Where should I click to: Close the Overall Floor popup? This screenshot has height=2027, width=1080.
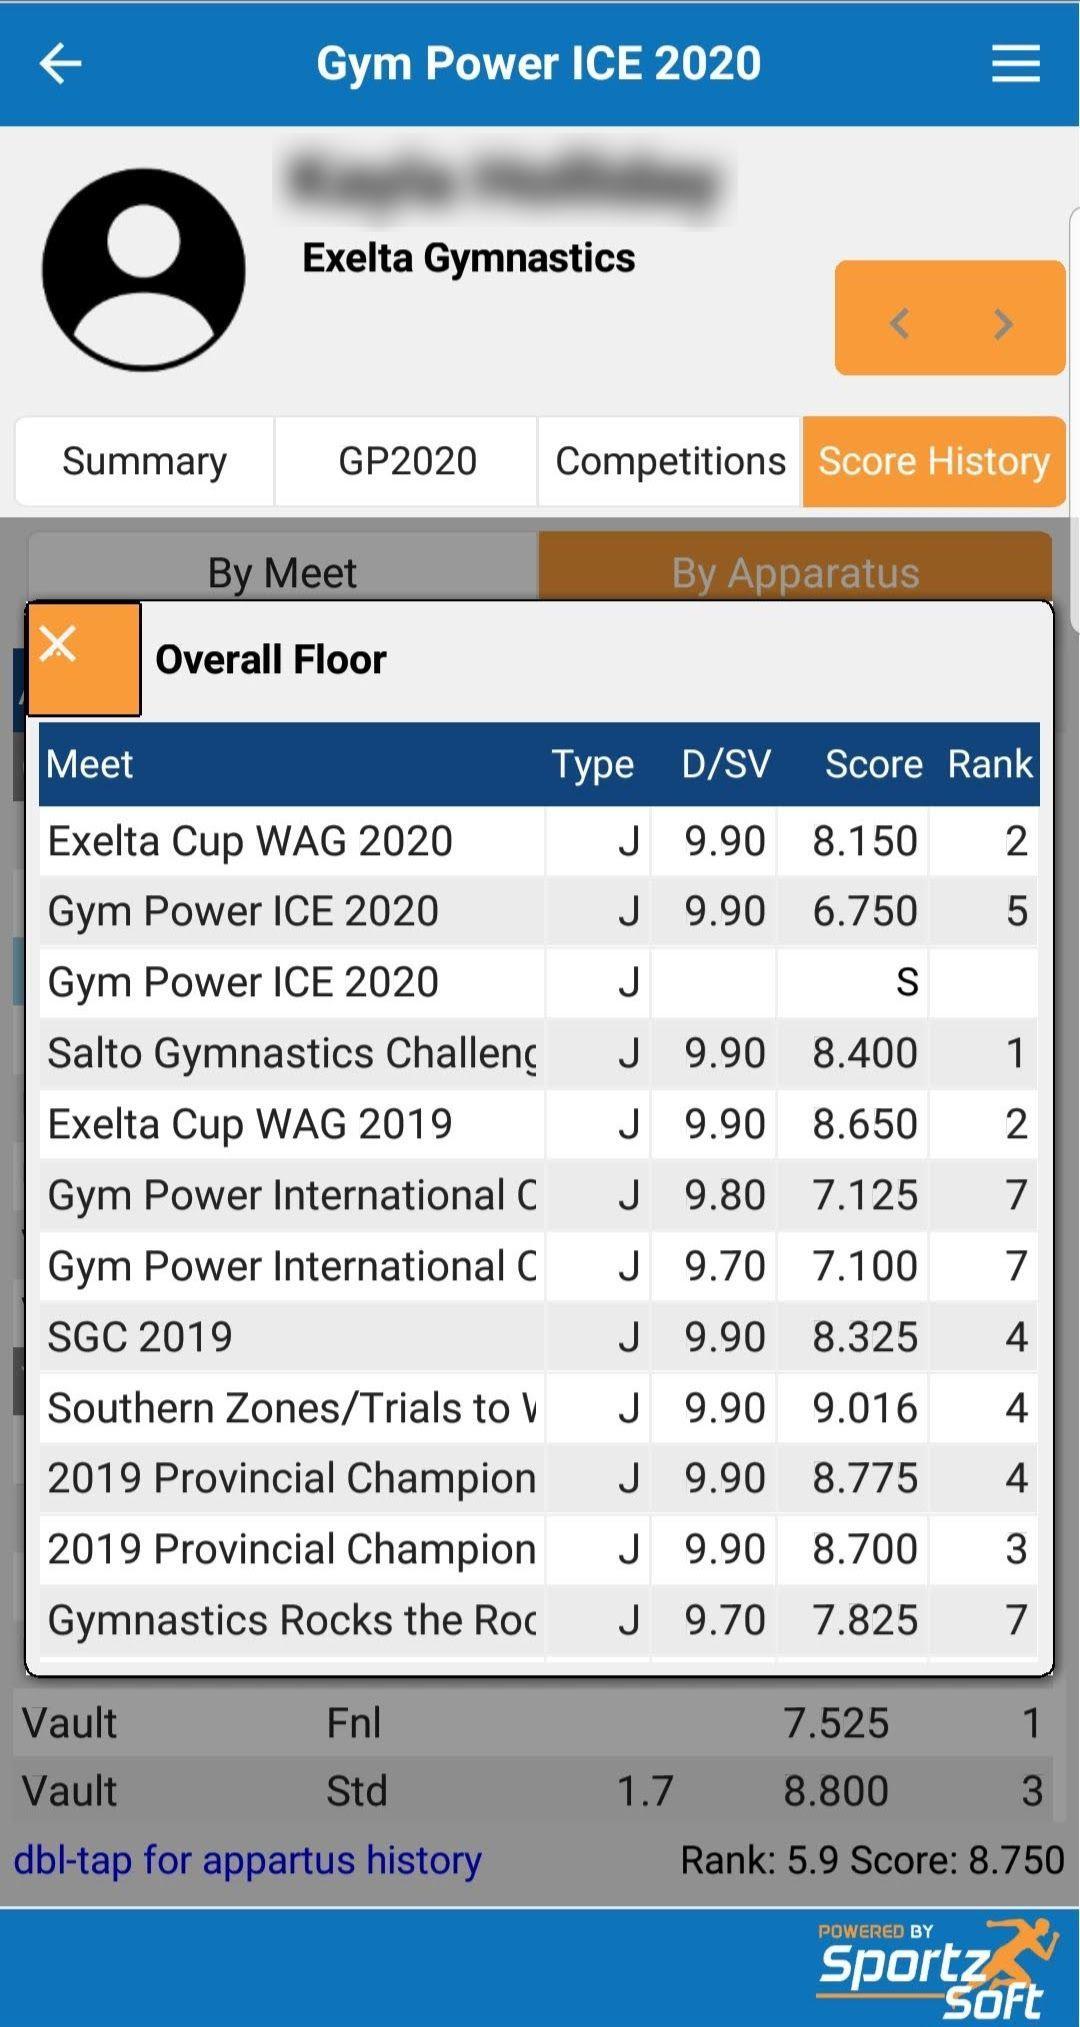84,659
